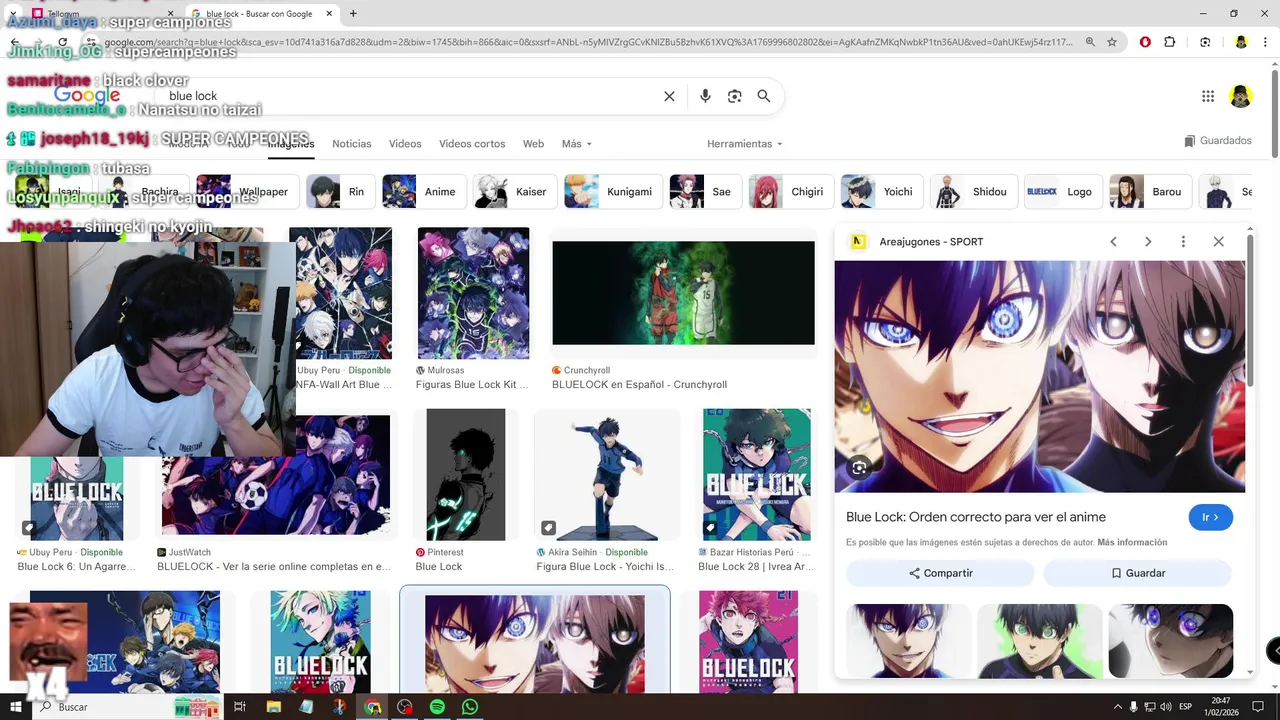Click the Chrome profile avatar in toolbar
This screenshot has height=720, width=1280.
pyautogui.click(x=1241, y=42)
